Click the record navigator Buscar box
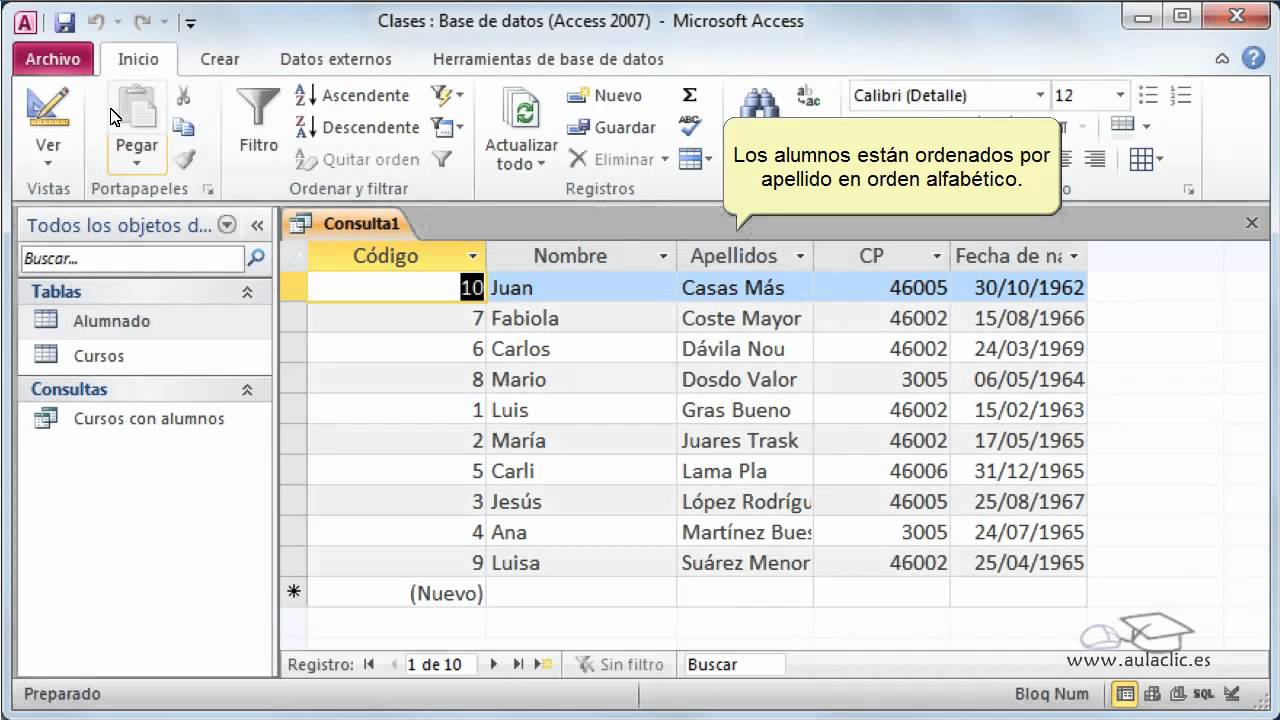This screenshot has height=720, width=1280. pyautogui.click(x=734, y=664)
